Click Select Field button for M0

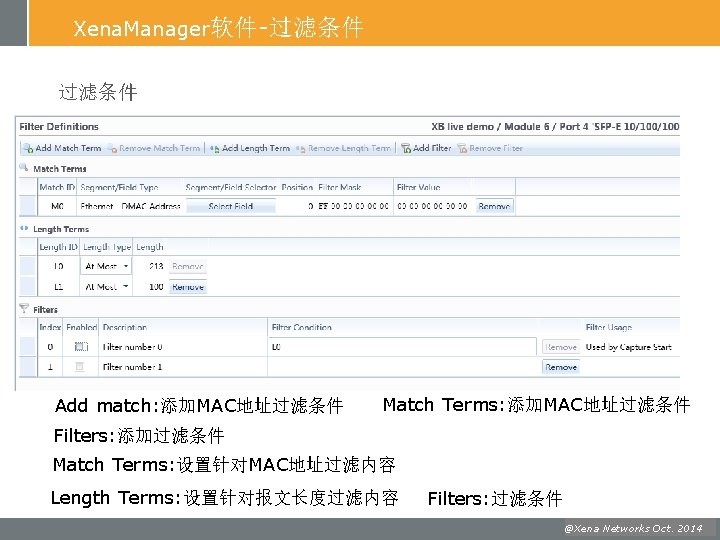(x=231, y=206)
